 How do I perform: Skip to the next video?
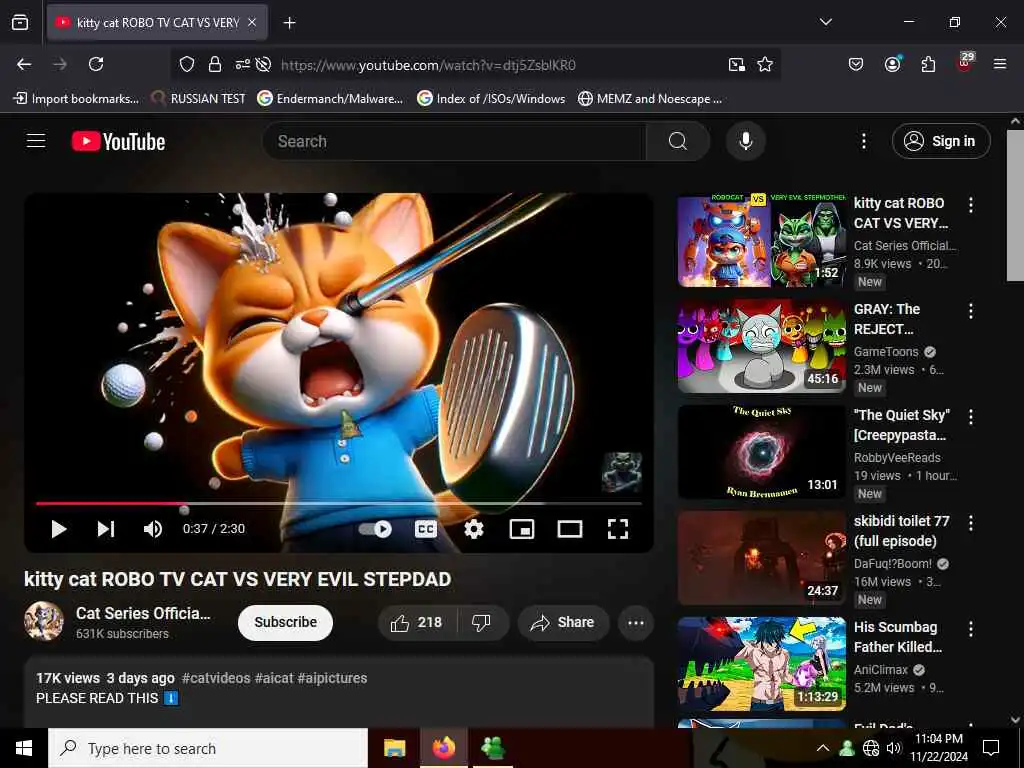pos(106,529)
